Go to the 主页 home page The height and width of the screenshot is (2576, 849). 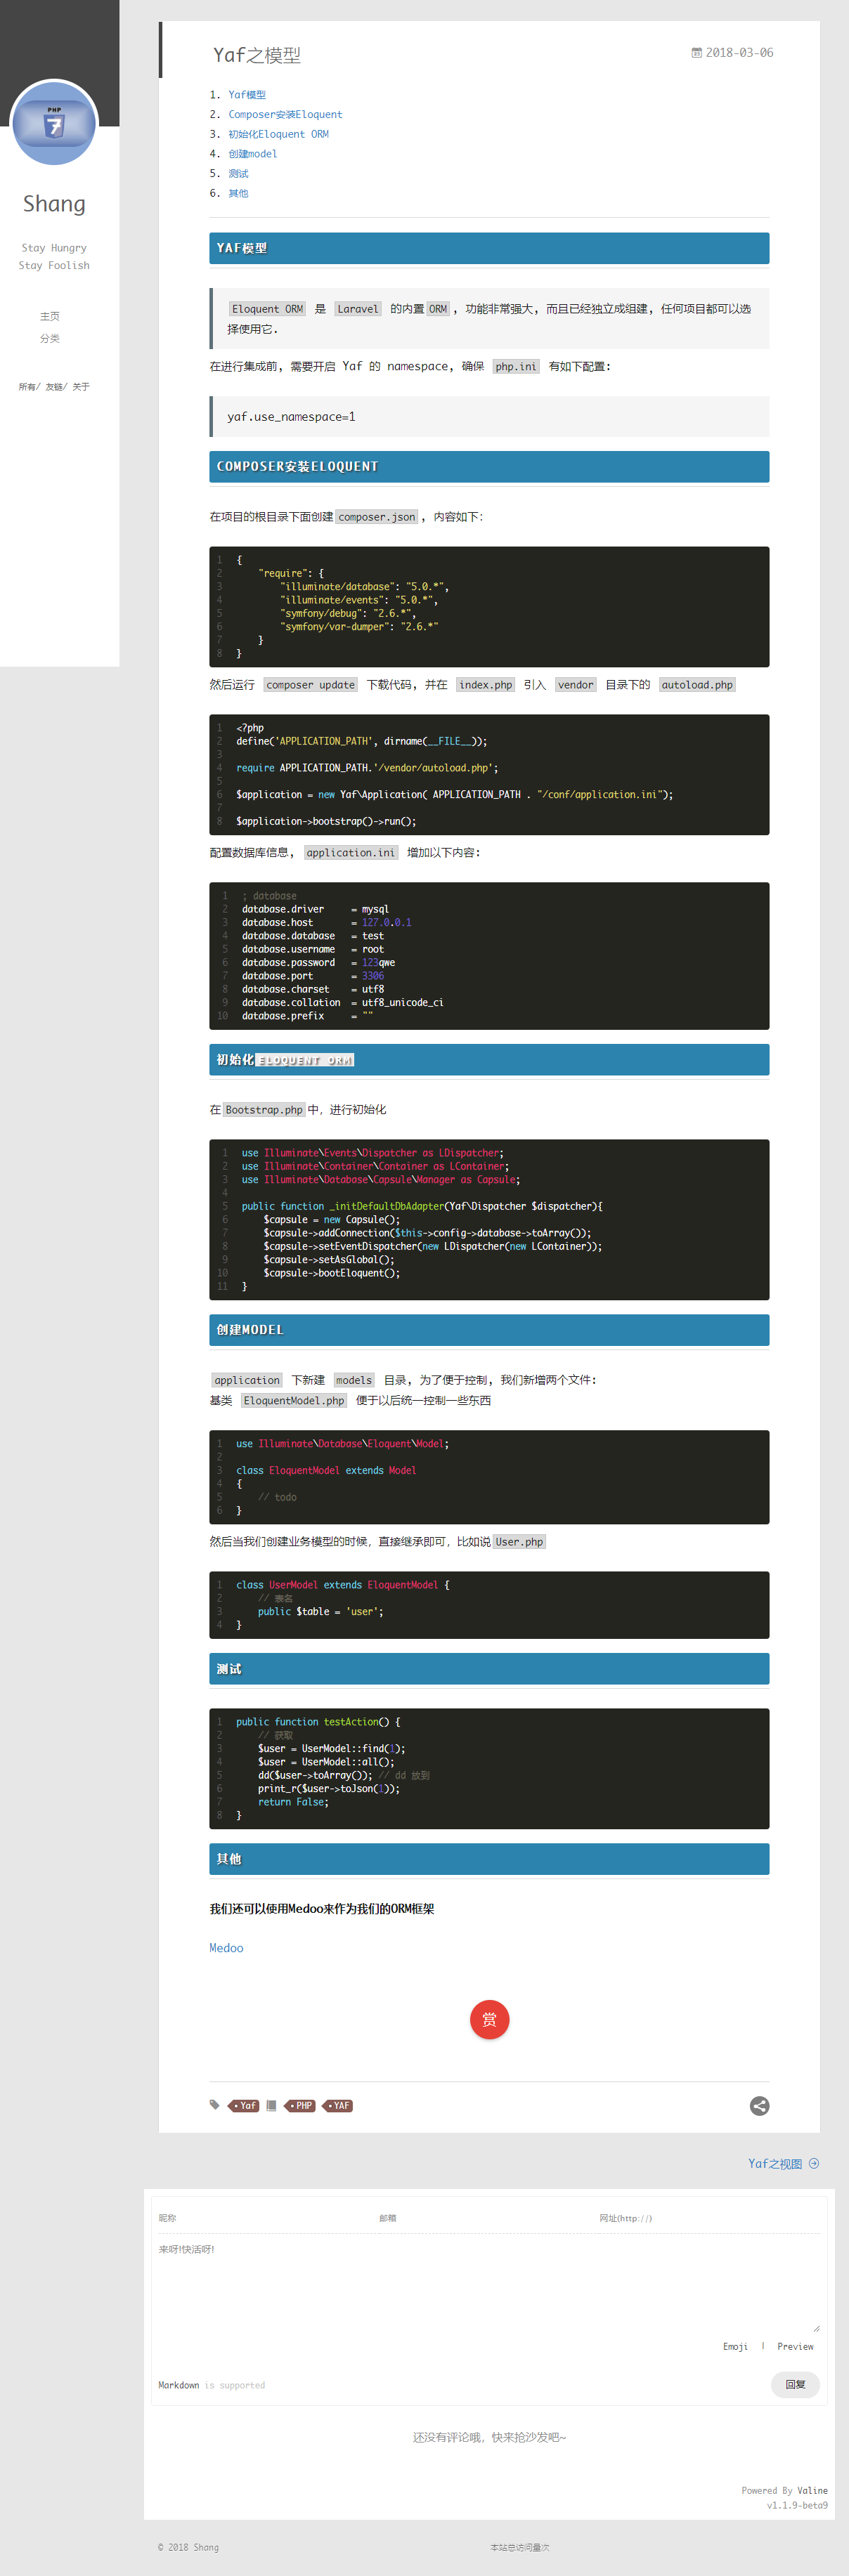[x=49, y=316]
